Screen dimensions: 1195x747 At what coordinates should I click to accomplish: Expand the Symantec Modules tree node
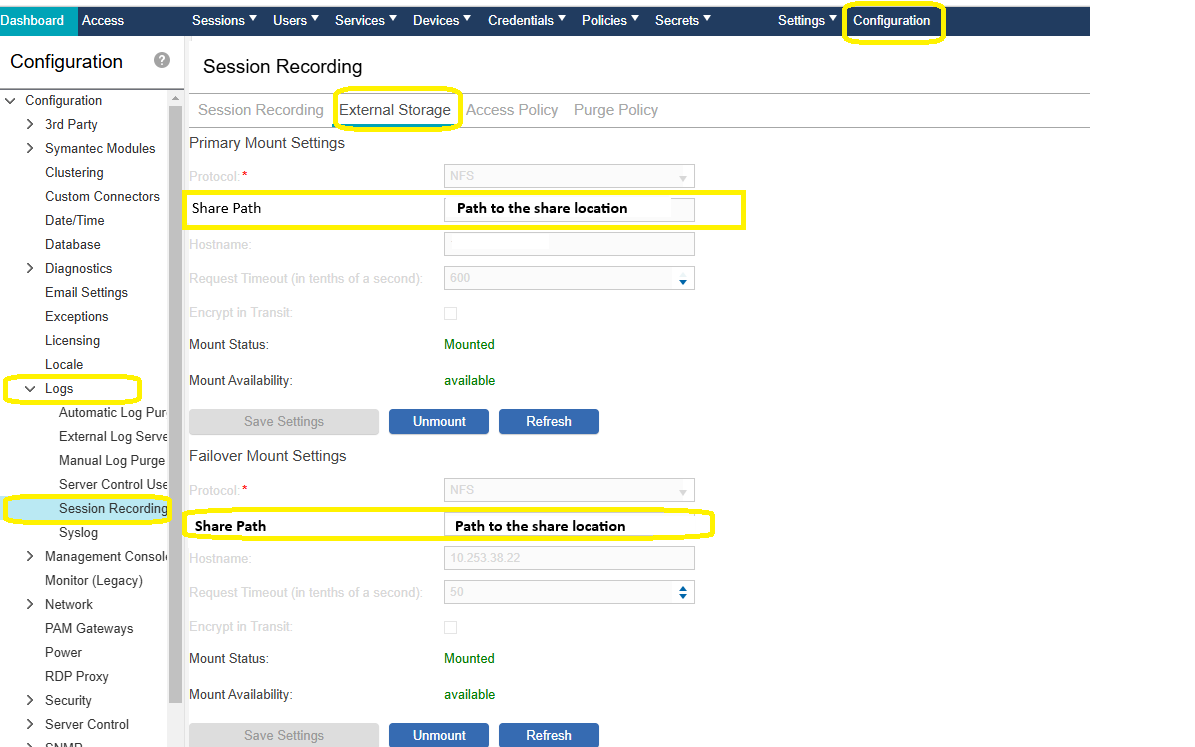(30, 148)
